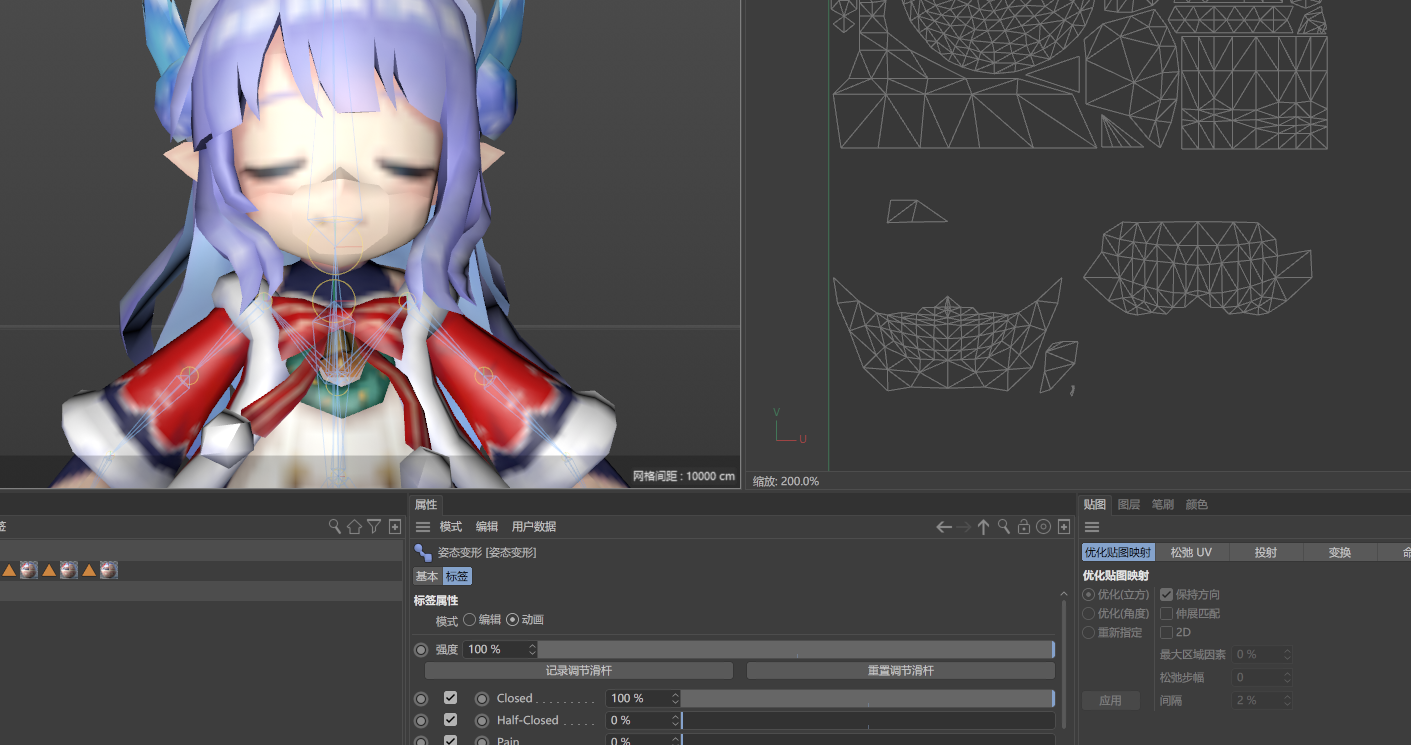Select the second material sphere tag
The image size is (1411, 745).
68,570
